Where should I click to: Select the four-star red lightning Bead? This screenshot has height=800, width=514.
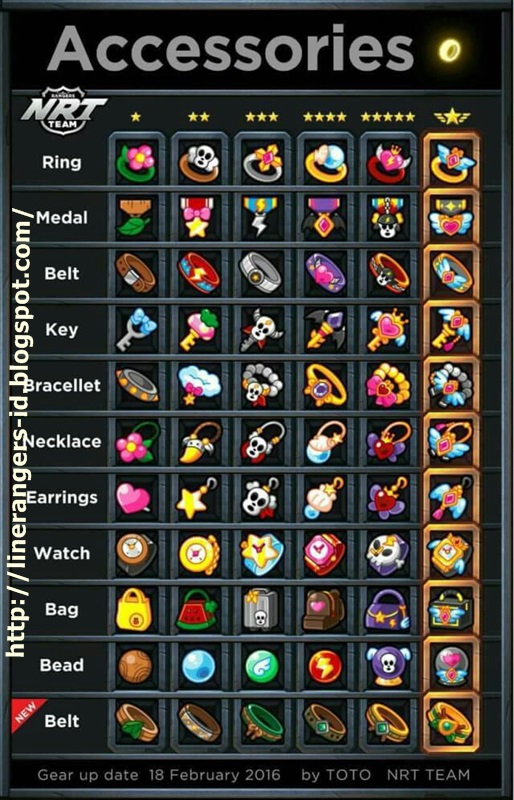[x=325, y=666]
